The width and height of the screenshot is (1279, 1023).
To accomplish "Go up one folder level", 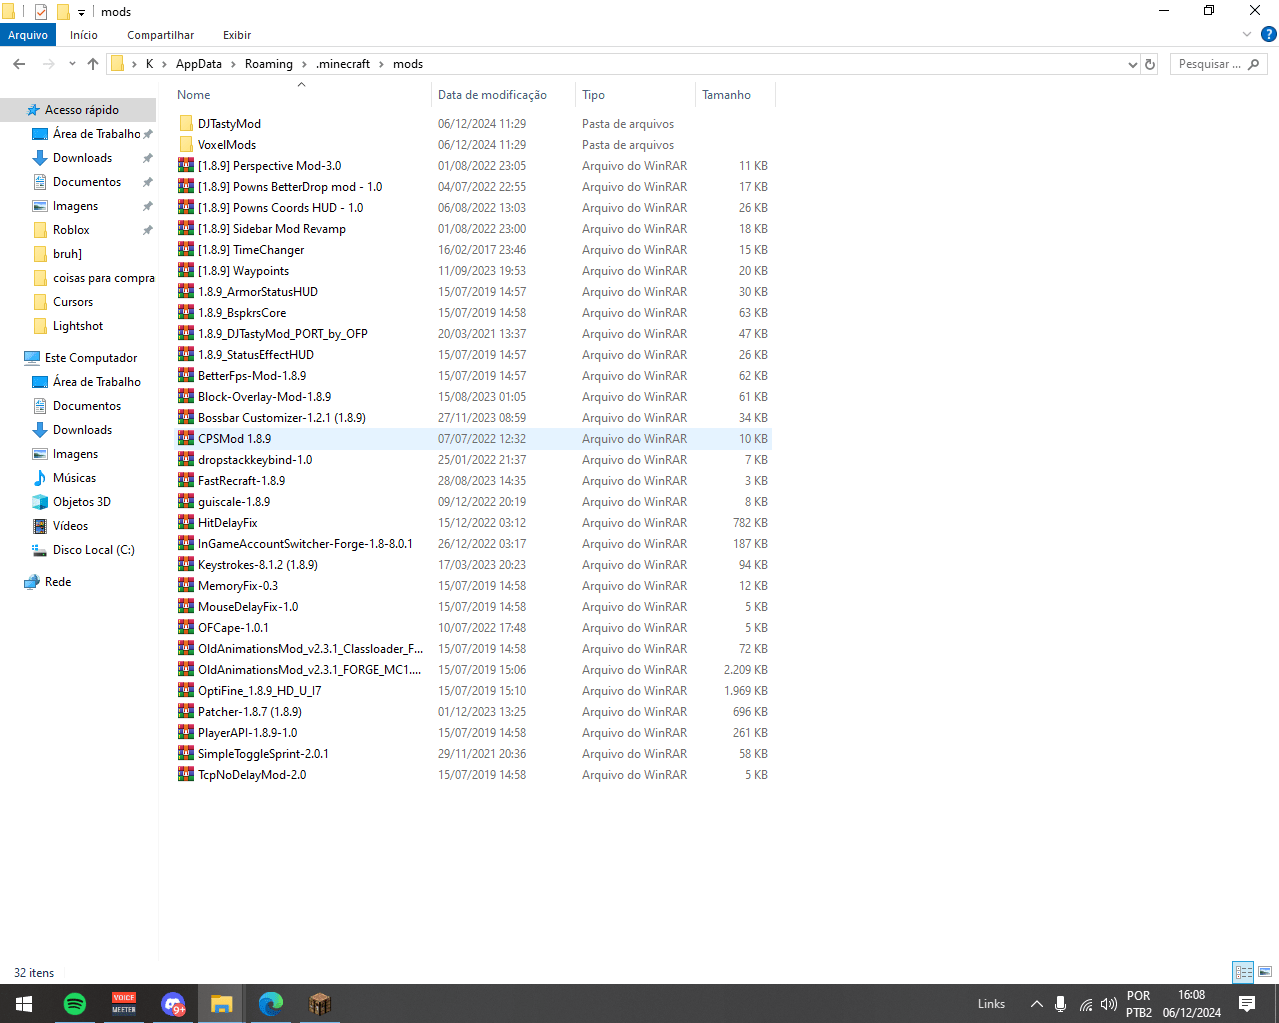I will tap(93, 64).
